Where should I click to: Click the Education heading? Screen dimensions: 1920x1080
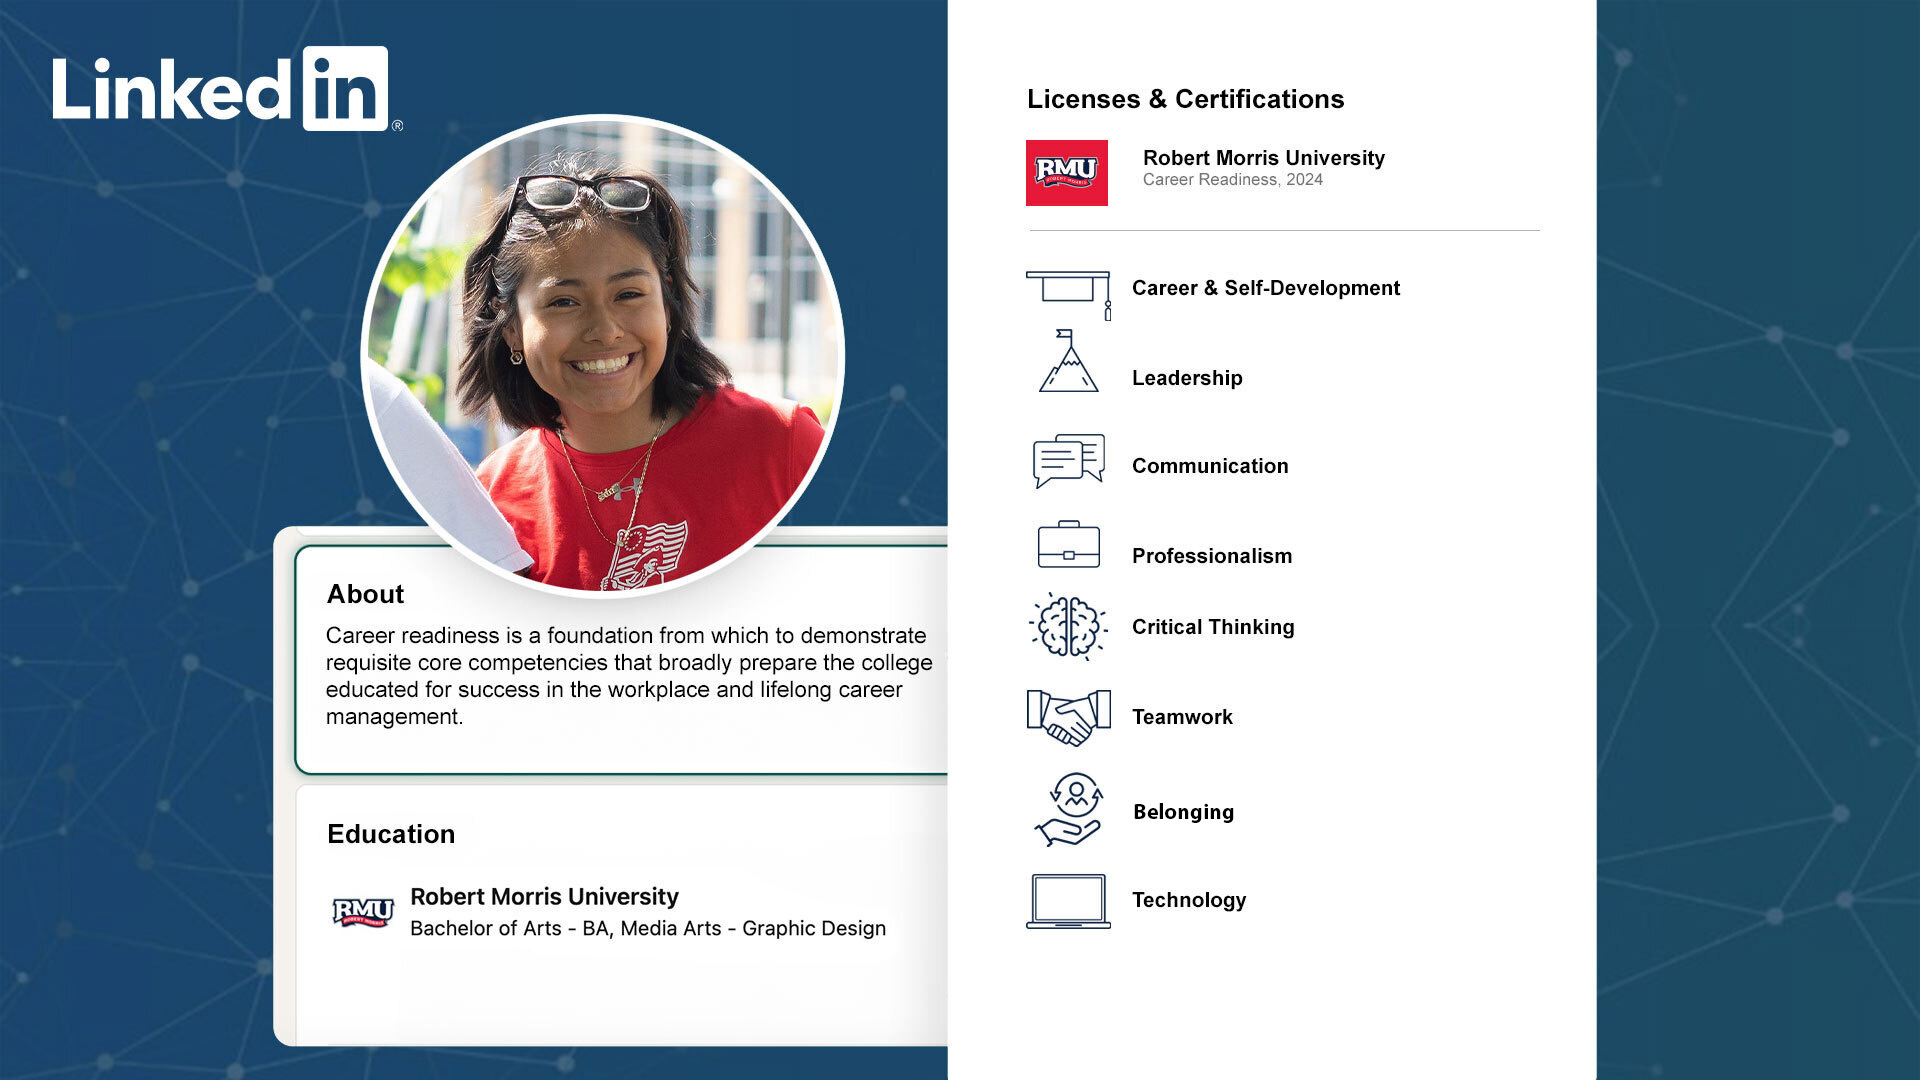tap(391, 834)
